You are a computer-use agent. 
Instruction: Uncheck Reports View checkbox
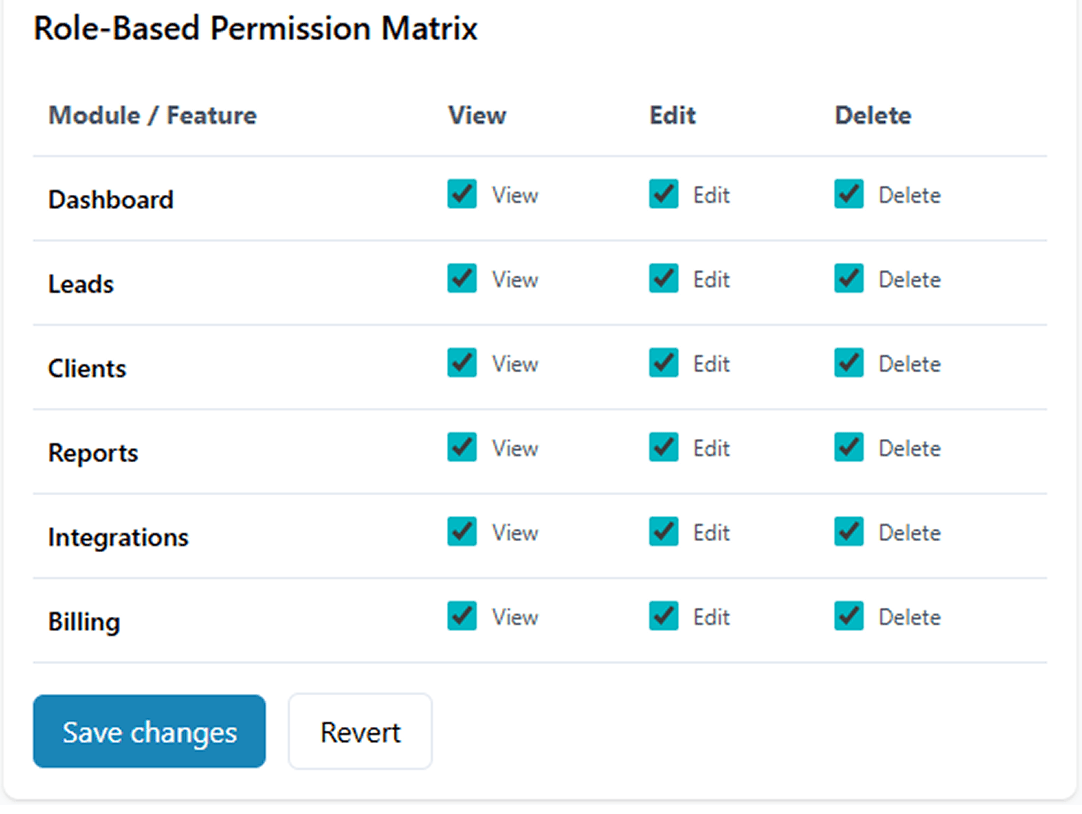pos(462,447)
